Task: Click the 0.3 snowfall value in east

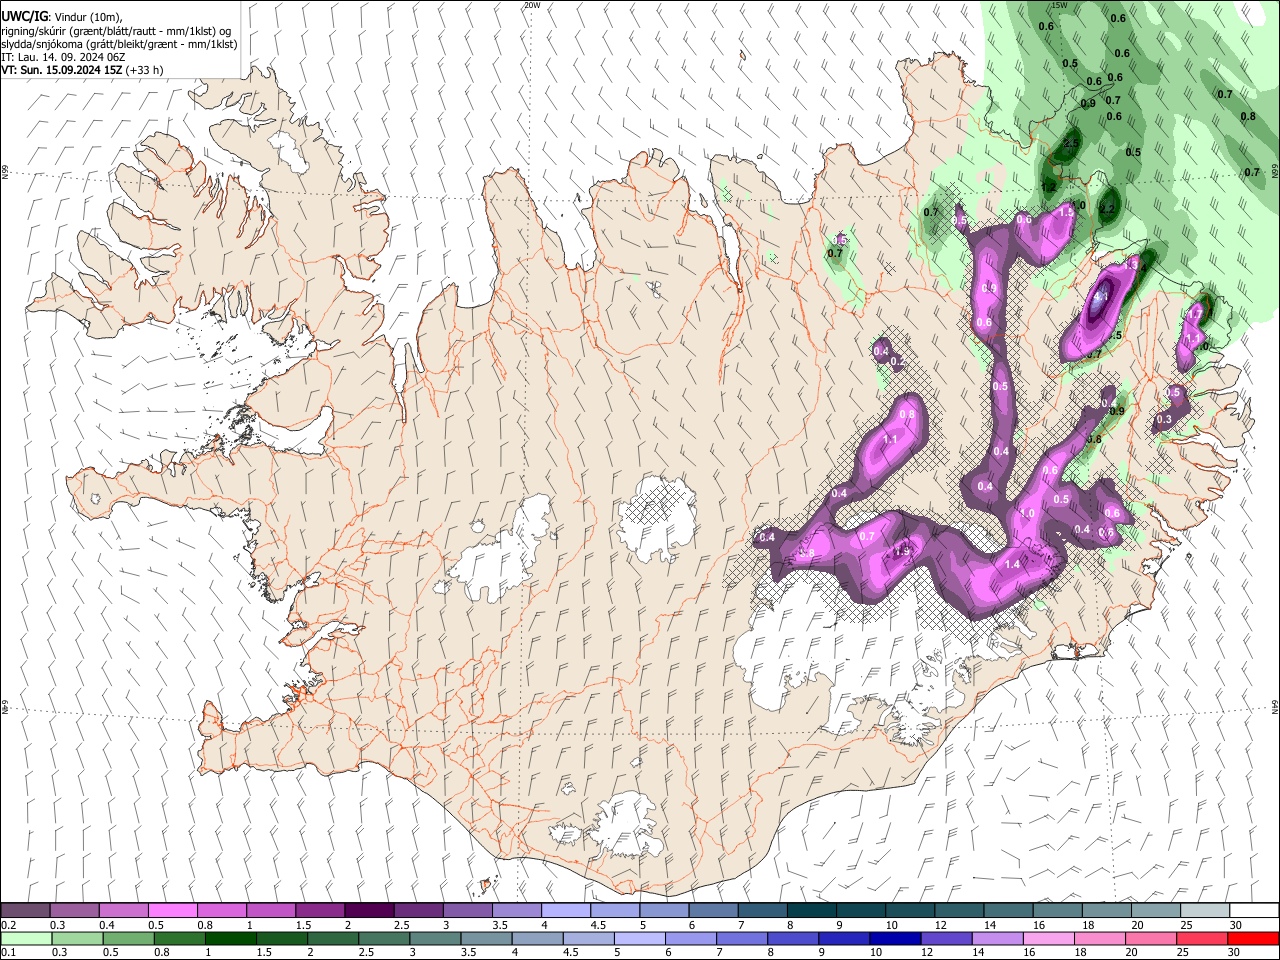Action: [x=1164, y=420]
